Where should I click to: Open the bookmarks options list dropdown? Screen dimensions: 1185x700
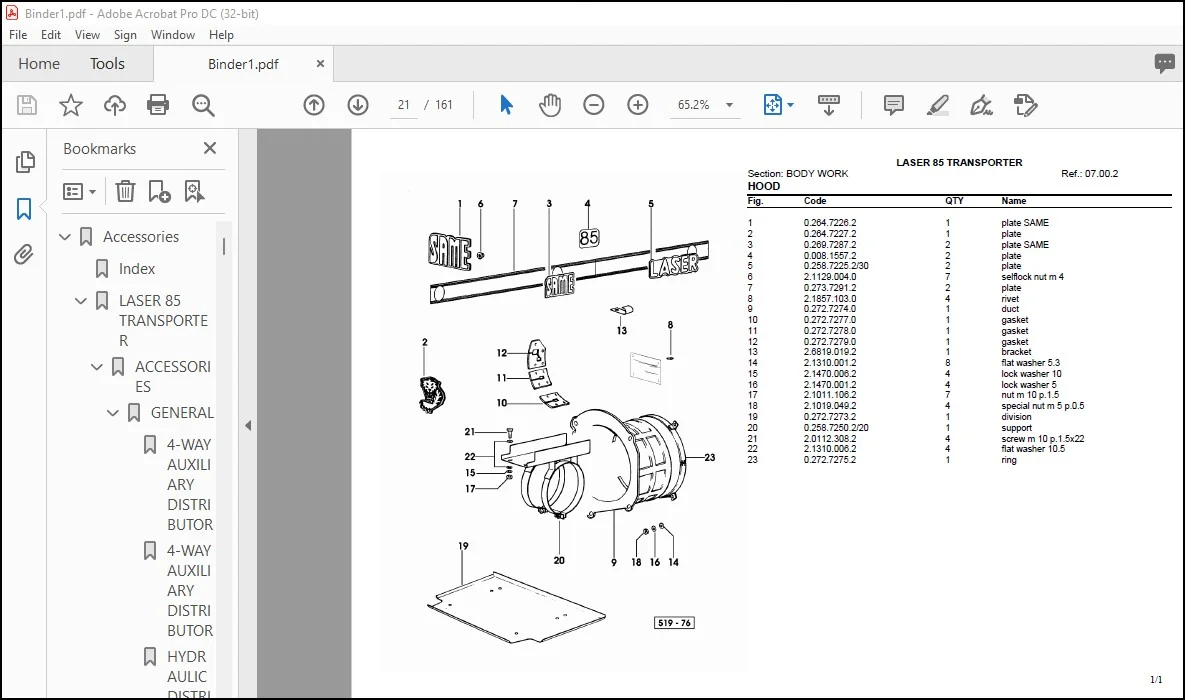79,191
